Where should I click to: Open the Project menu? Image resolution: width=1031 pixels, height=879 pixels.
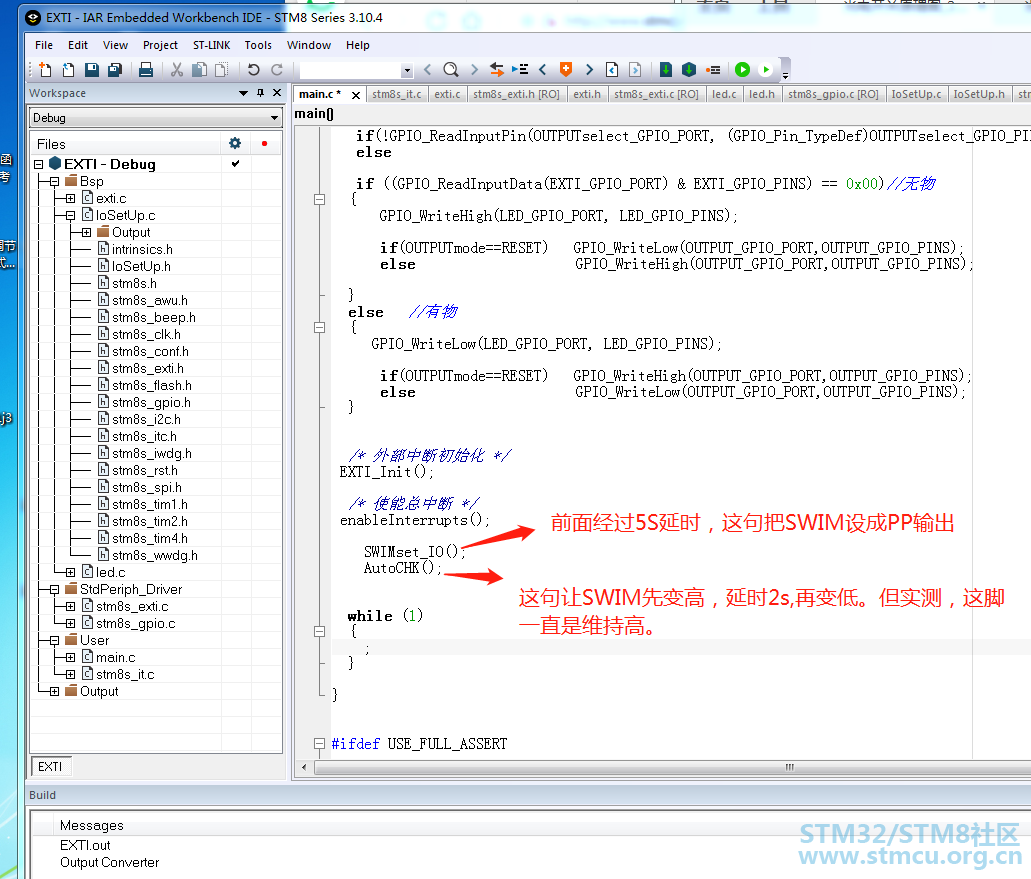click(x=160, y=45)
